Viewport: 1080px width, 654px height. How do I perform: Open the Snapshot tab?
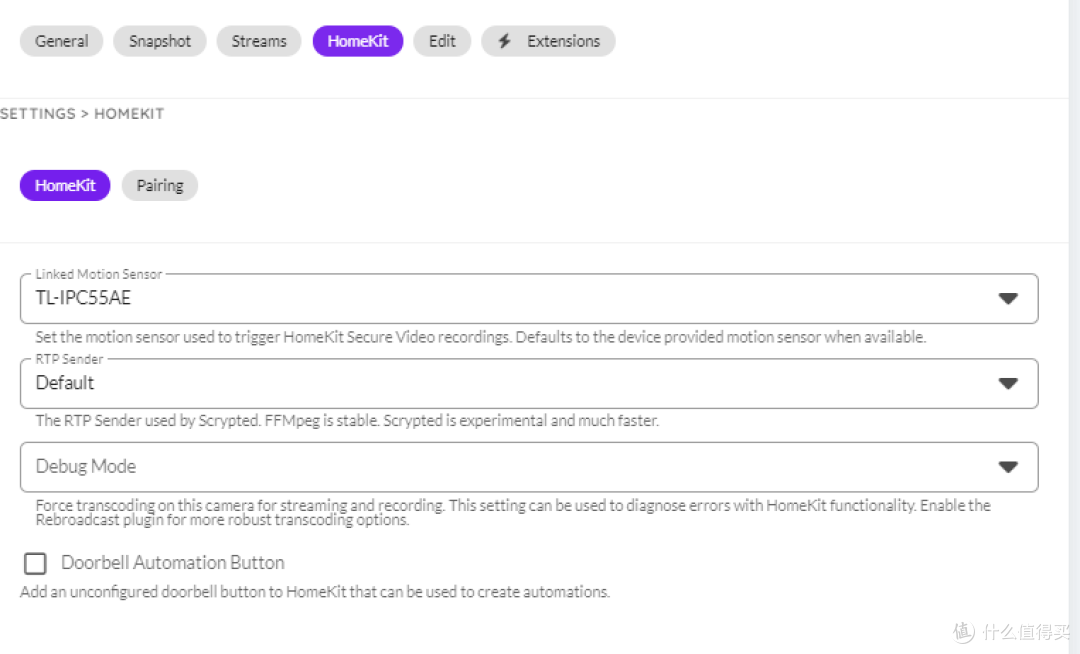159,41
